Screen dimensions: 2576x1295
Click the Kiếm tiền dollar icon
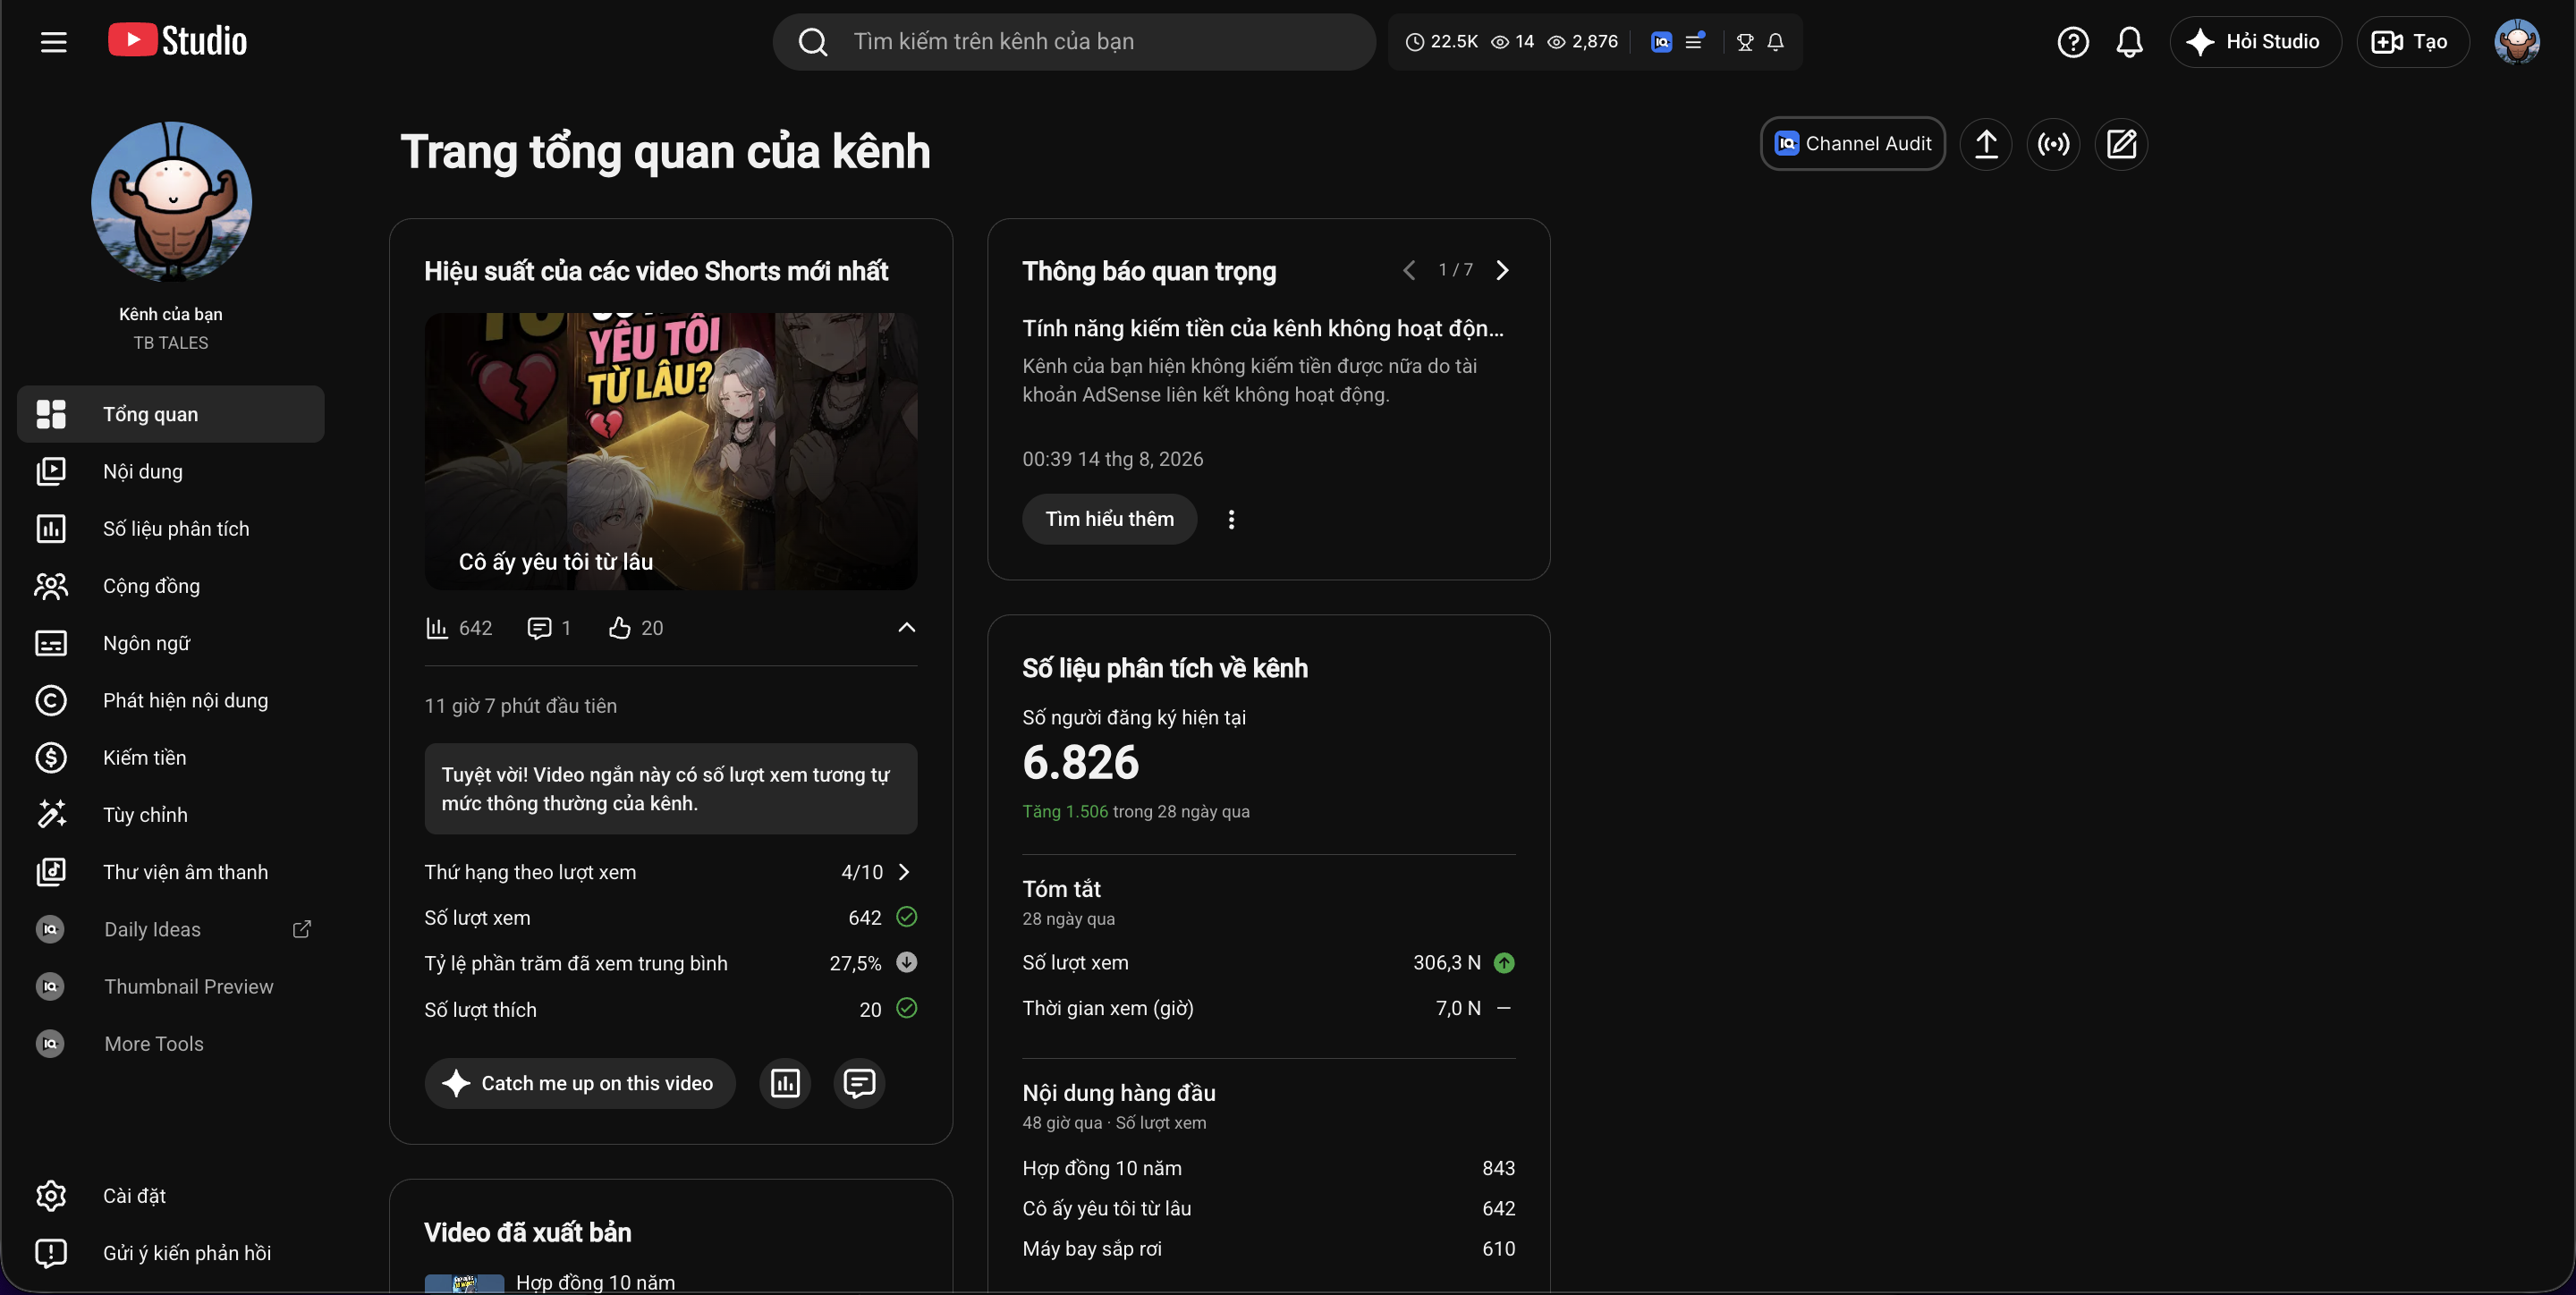point(51,757)
